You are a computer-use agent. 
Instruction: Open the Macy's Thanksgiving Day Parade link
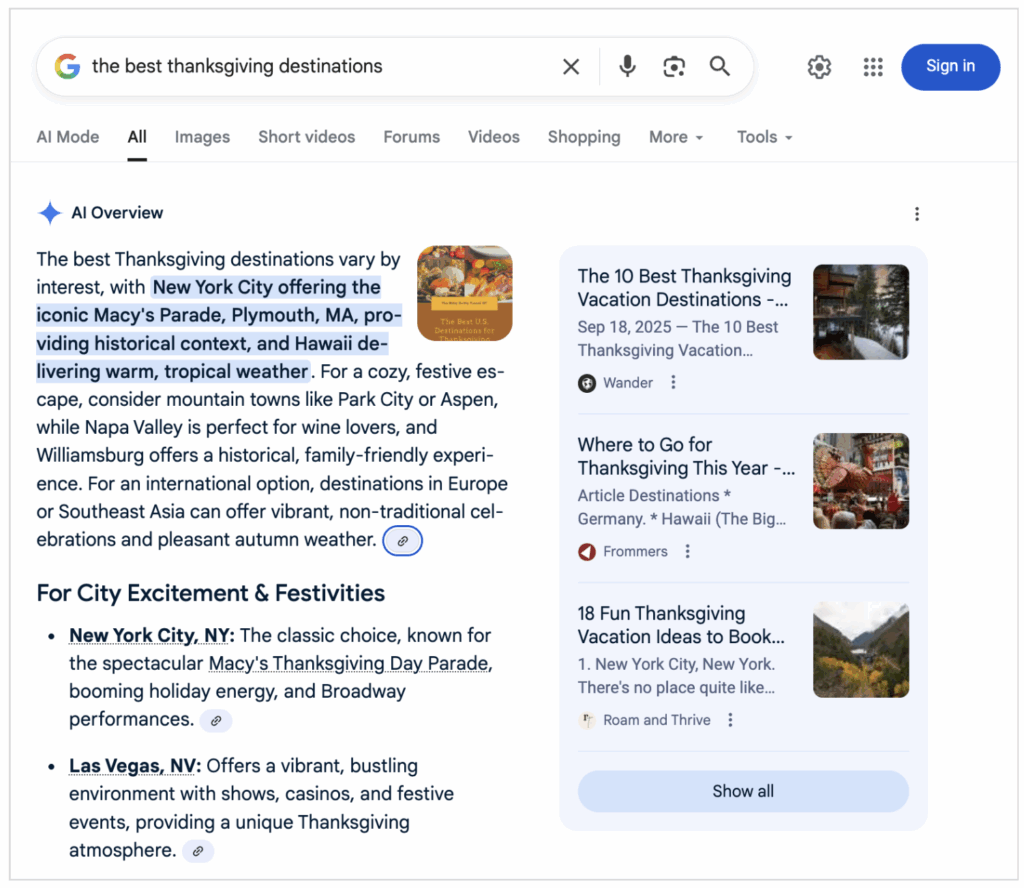click(x=347, y=663)
